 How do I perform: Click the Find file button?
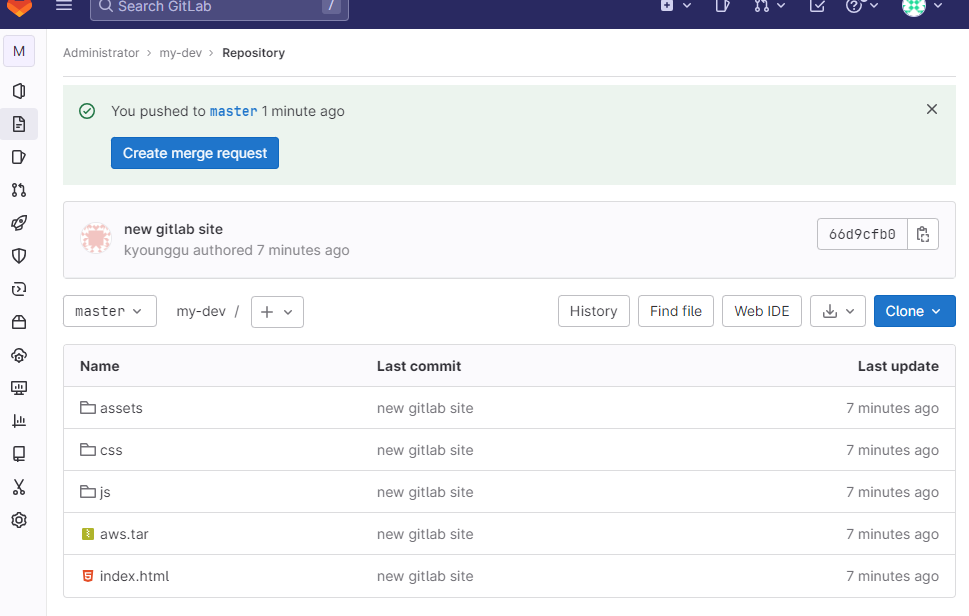coord(675,311)
